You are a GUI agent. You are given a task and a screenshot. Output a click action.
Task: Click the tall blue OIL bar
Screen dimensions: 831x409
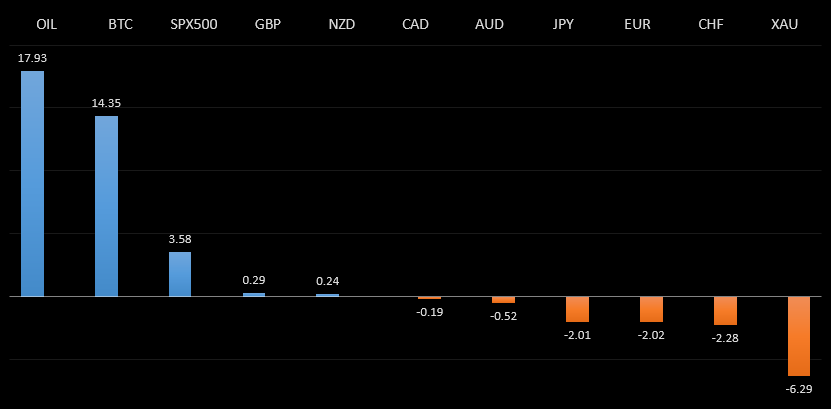pos(33,184)
